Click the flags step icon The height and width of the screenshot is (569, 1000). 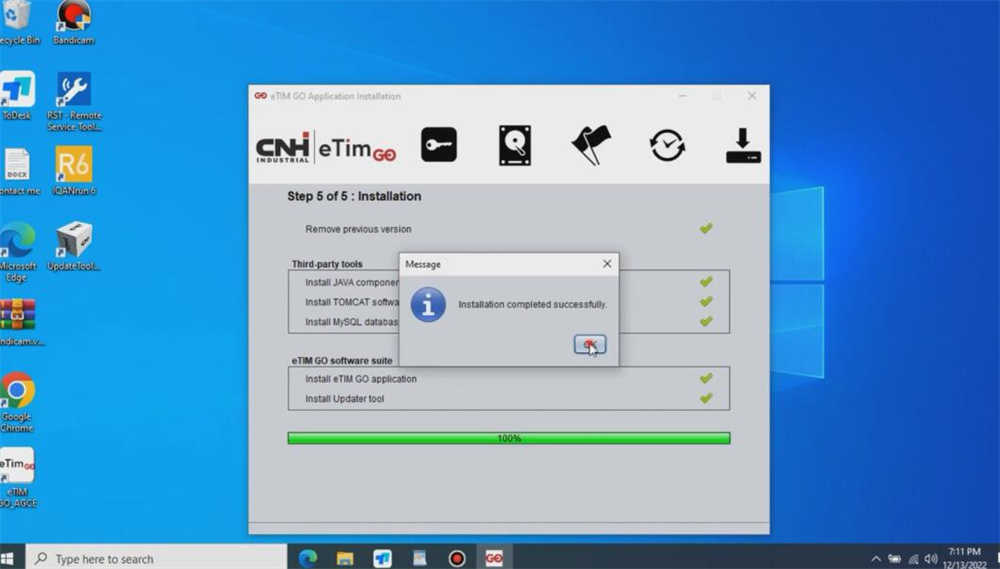pos(591,145)
